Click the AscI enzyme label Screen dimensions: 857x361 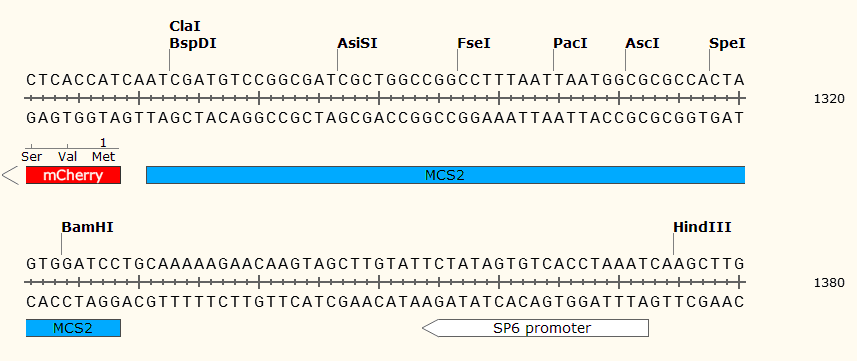pyautogui.click(x=642, y=43)
